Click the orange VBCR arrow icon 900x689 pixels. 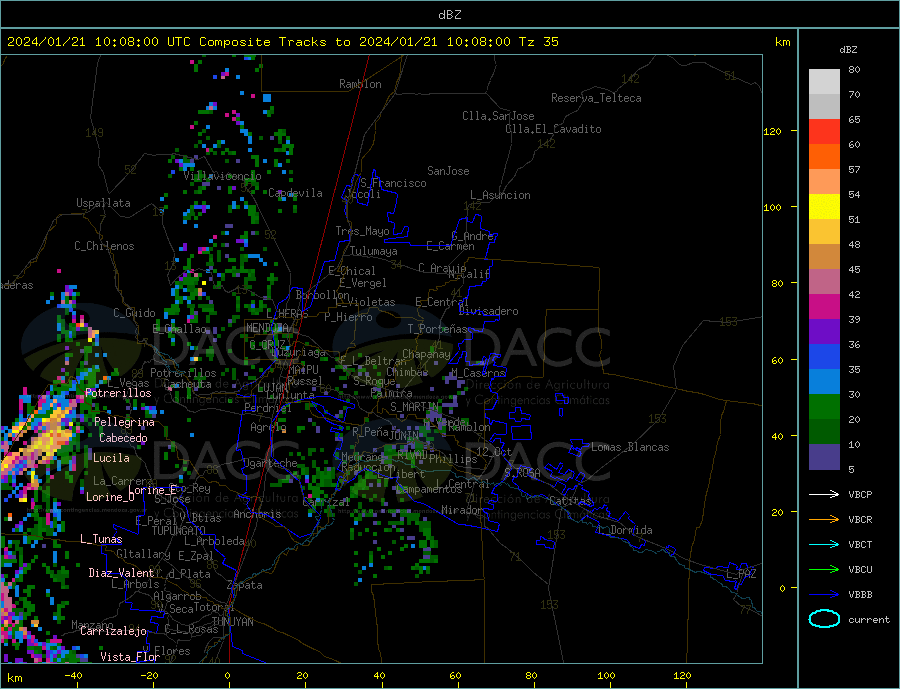824,519
